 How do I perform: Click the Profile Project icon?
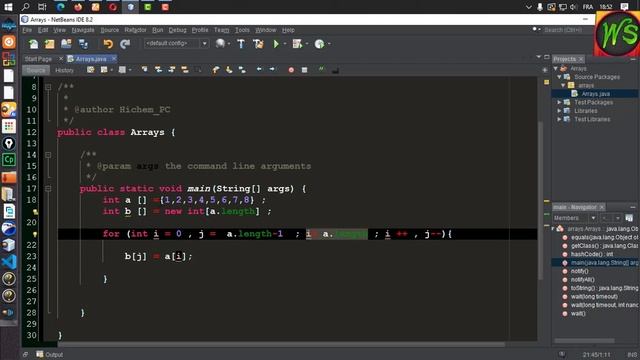[319, 44]
